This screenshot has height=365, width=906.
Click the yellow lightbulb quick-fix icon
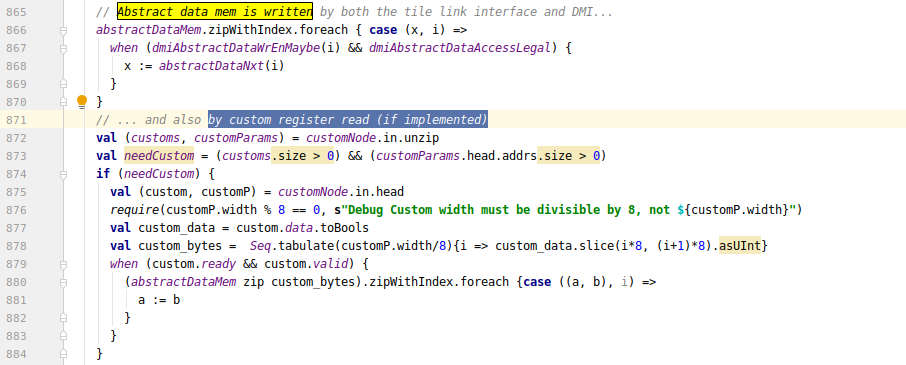pos(82,102)
